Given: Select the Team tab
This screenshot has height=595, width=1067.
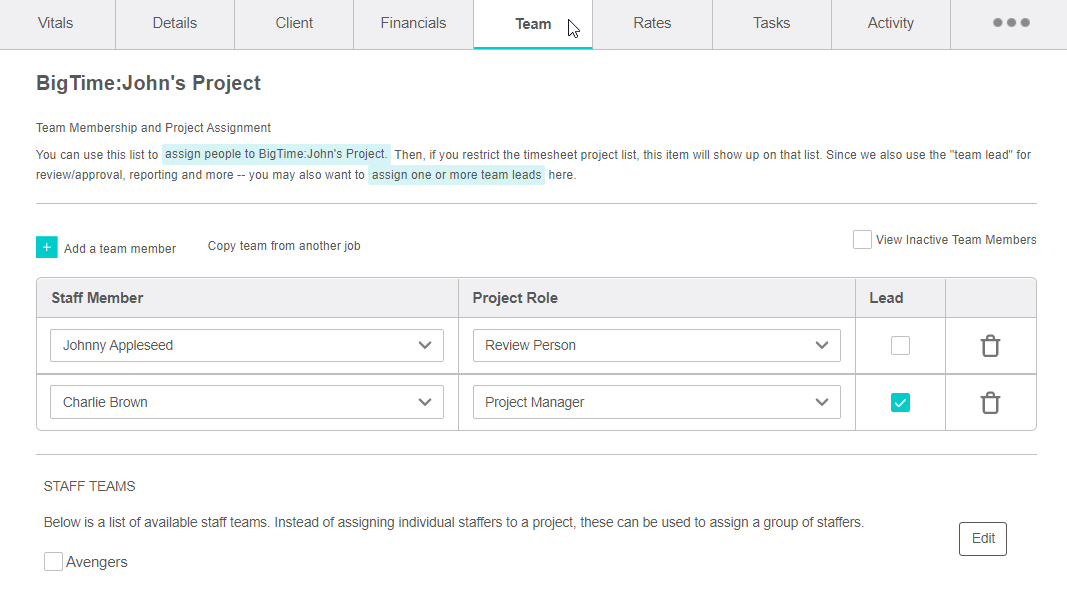Looking at the screenshot, I should click(533, 24).
